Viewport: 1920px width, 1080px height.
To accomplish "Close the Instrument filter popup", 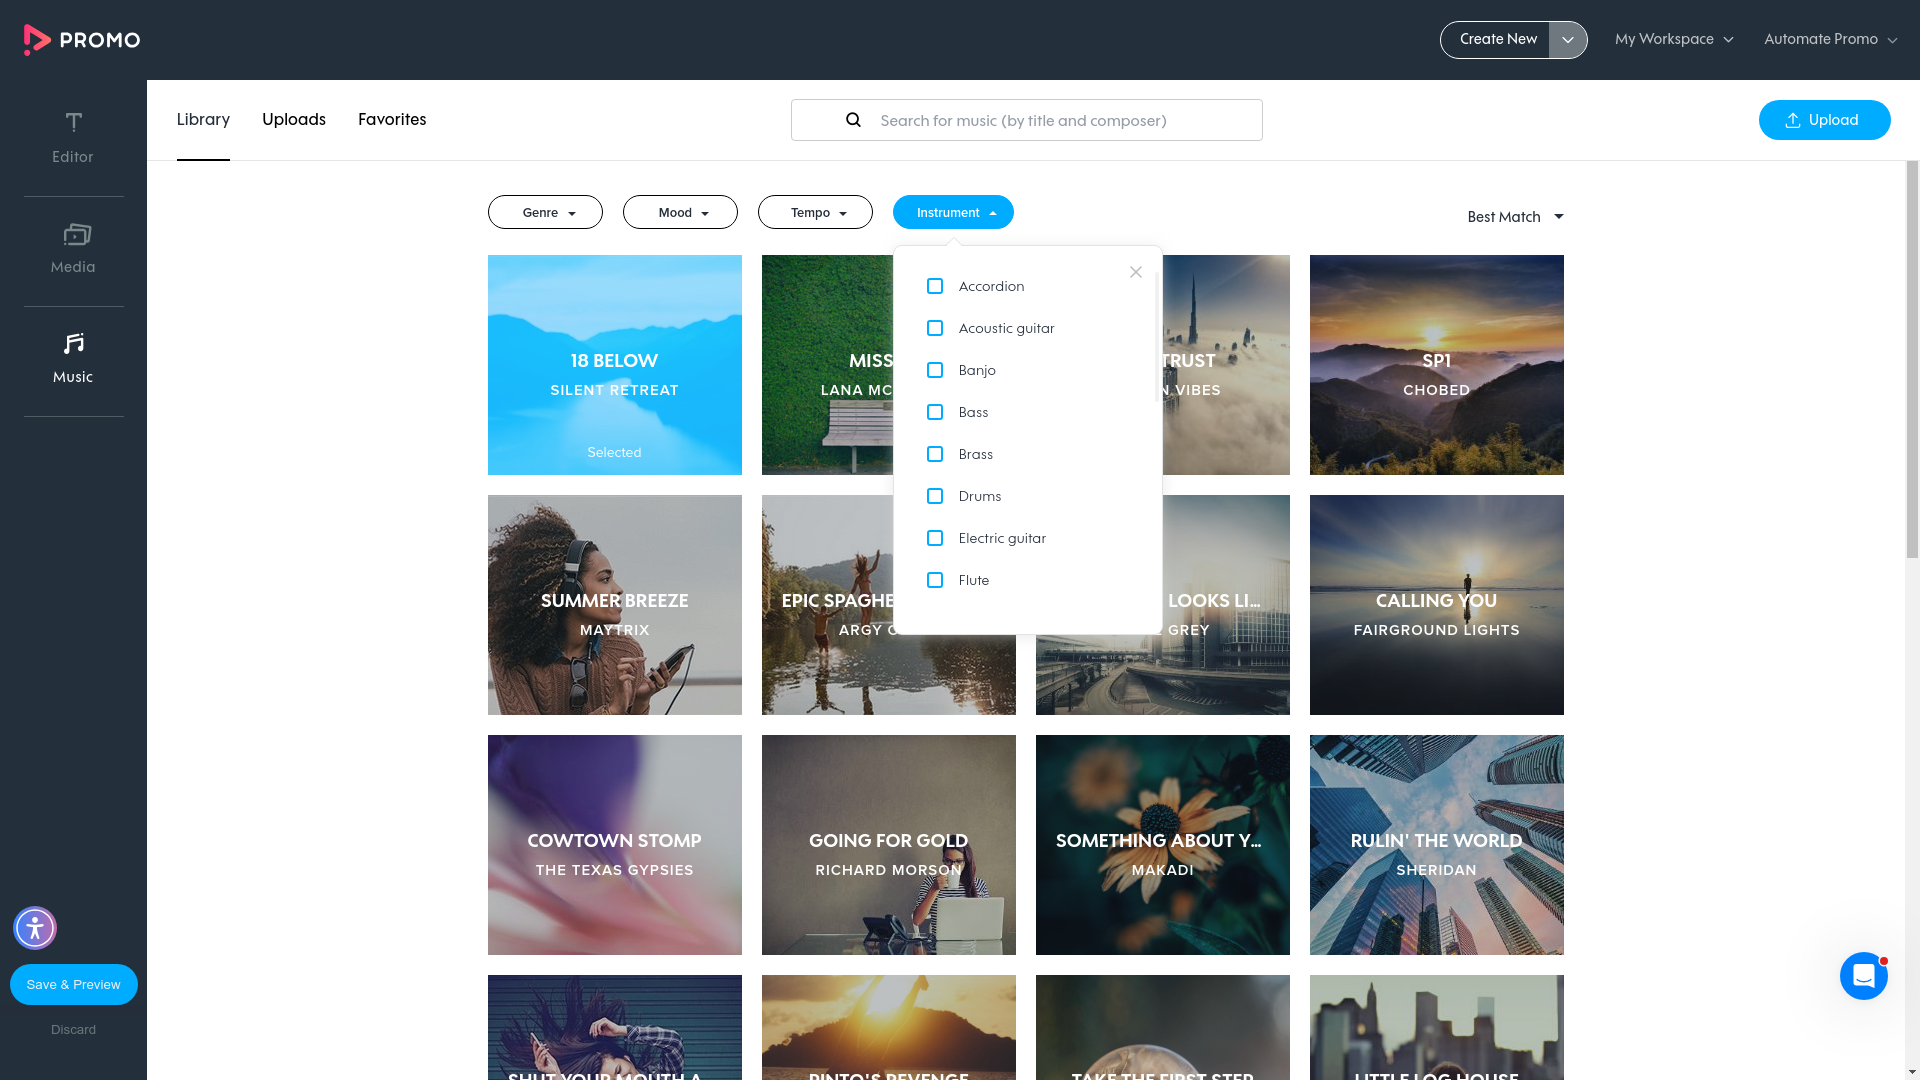I will click(x=1136, y=272).
